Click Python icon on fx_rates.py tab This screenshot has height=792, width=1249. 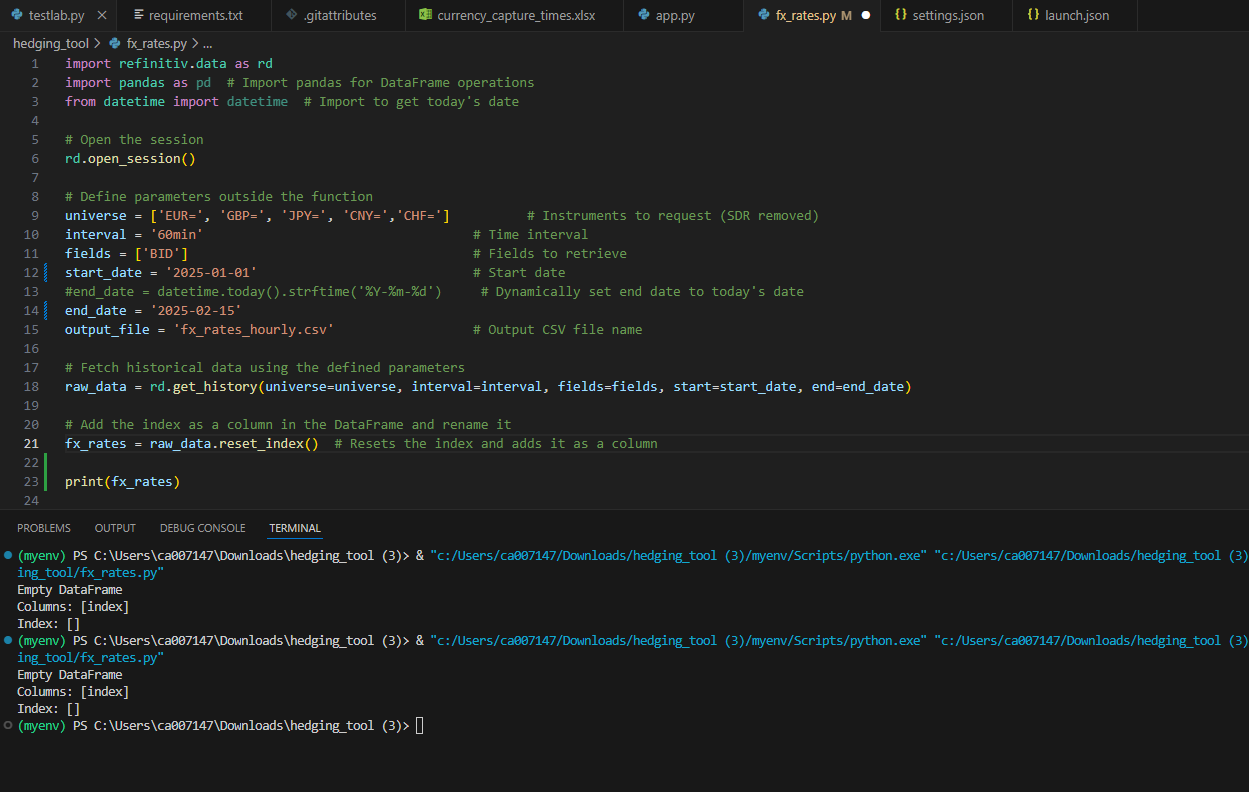pyautogui.click(x=764, y=15)
